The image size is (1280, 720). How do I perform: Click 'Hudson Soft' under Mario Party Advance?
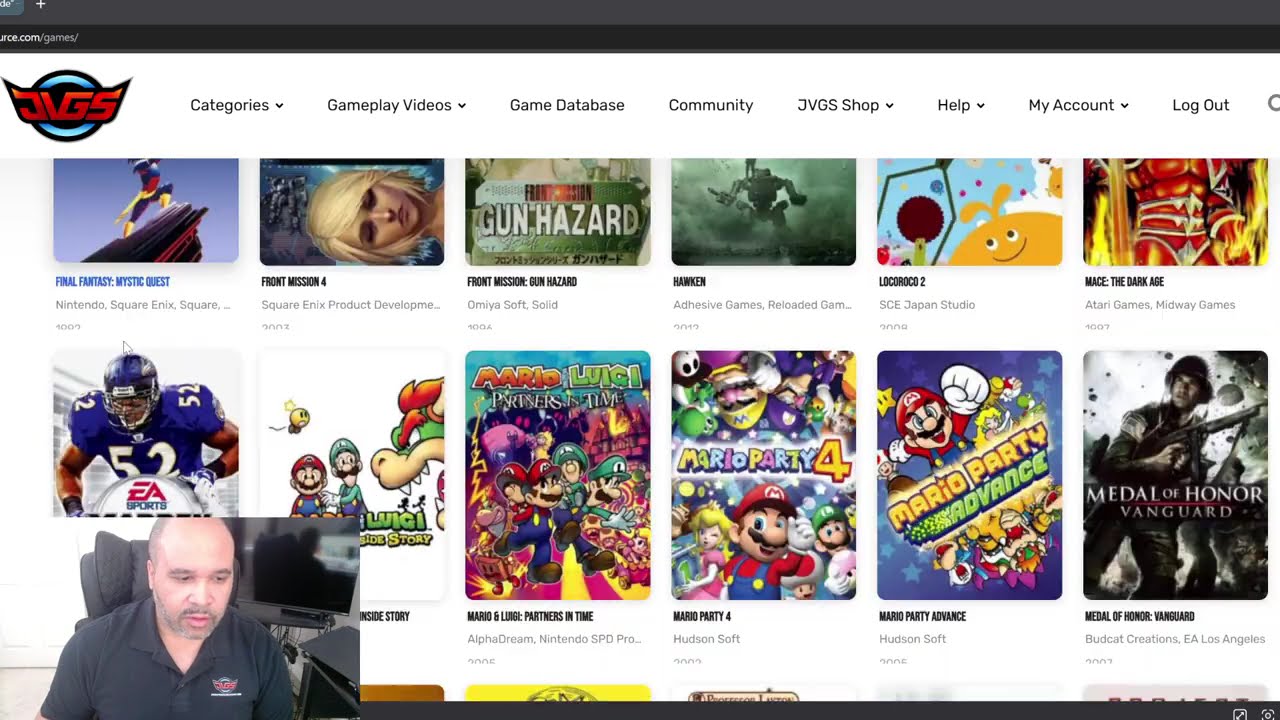pos(913,639)
